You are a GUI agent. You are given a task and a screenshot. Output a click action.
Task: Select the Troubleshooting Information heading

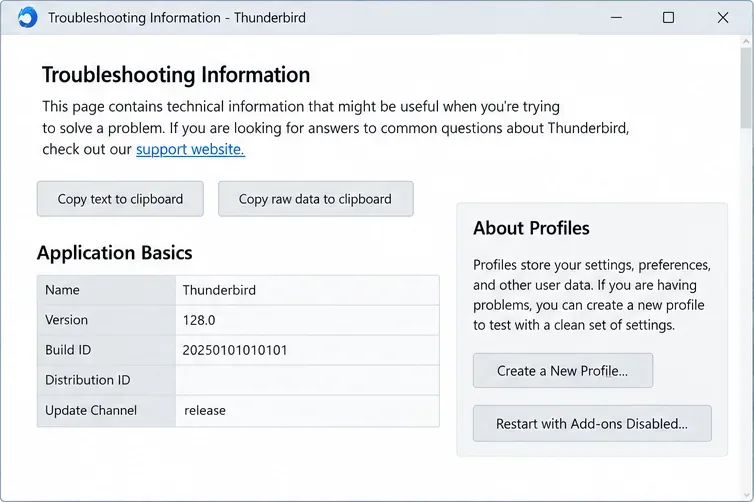[176, 75]
